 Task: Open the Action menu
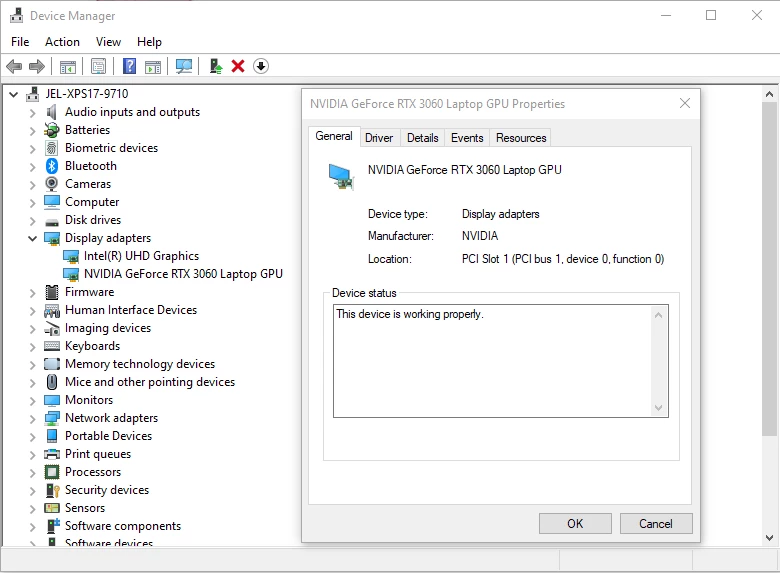62,42
